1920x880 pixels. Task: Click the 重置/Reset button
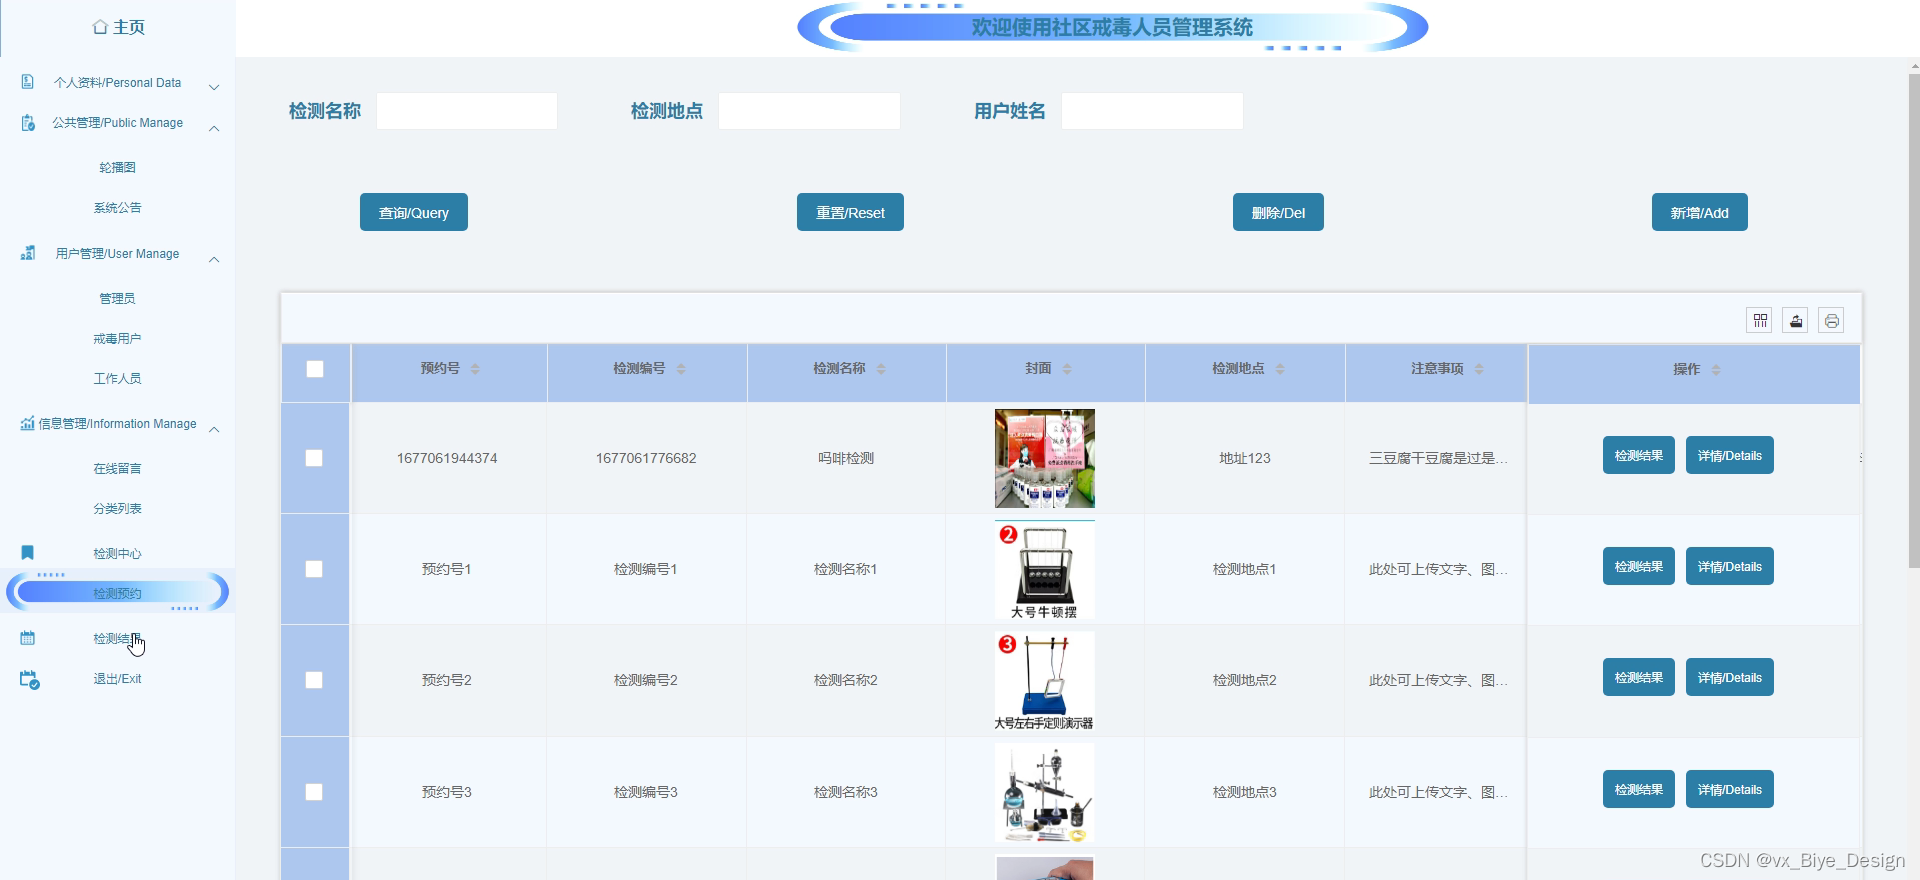[850, 212]
